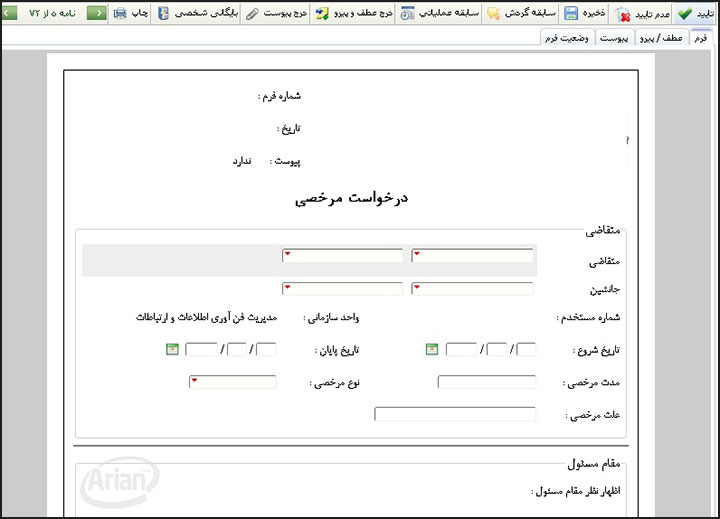Screen dimensions: 720x519
Task: Click the مدت مرخصی input field
Action: [487, 382]
